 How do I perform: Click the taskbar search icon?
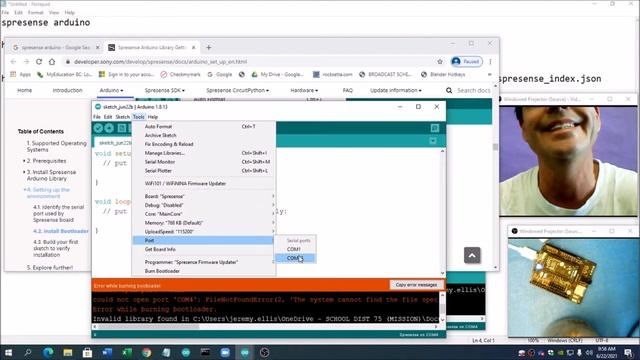click(x=28, y=352)
